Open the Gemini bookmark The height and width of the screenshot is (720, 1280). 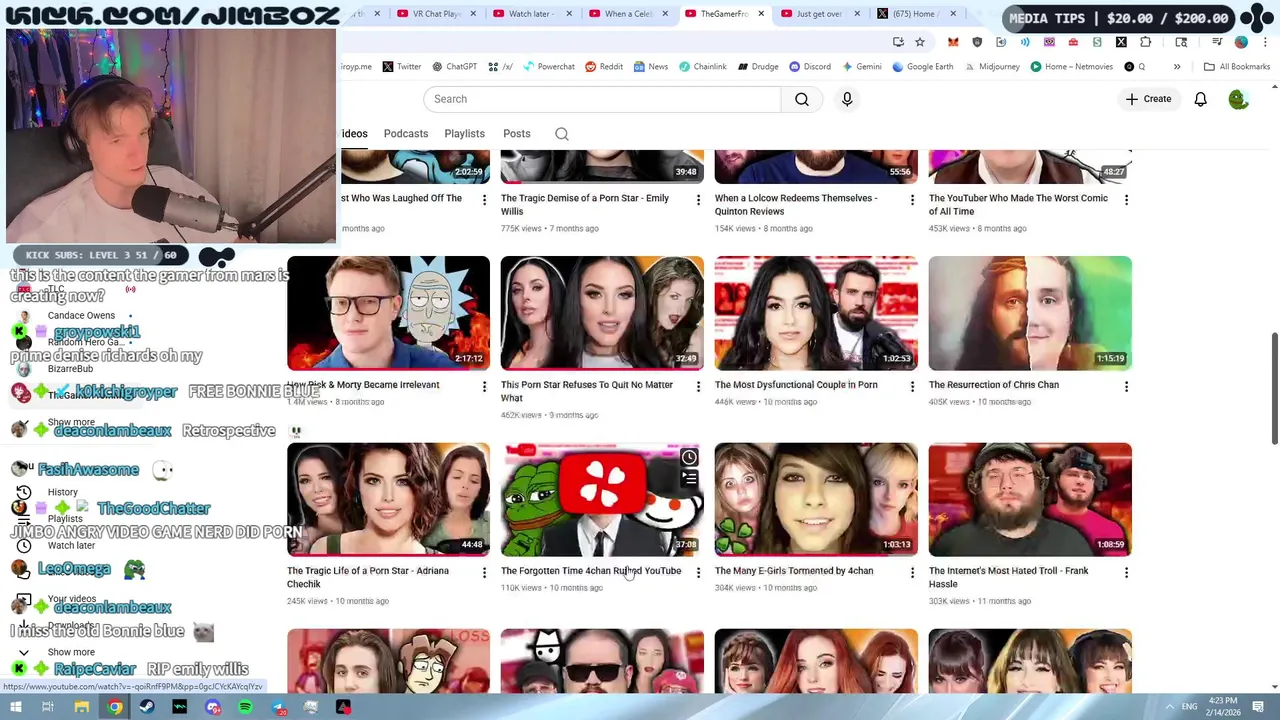(x=862, y=67)
